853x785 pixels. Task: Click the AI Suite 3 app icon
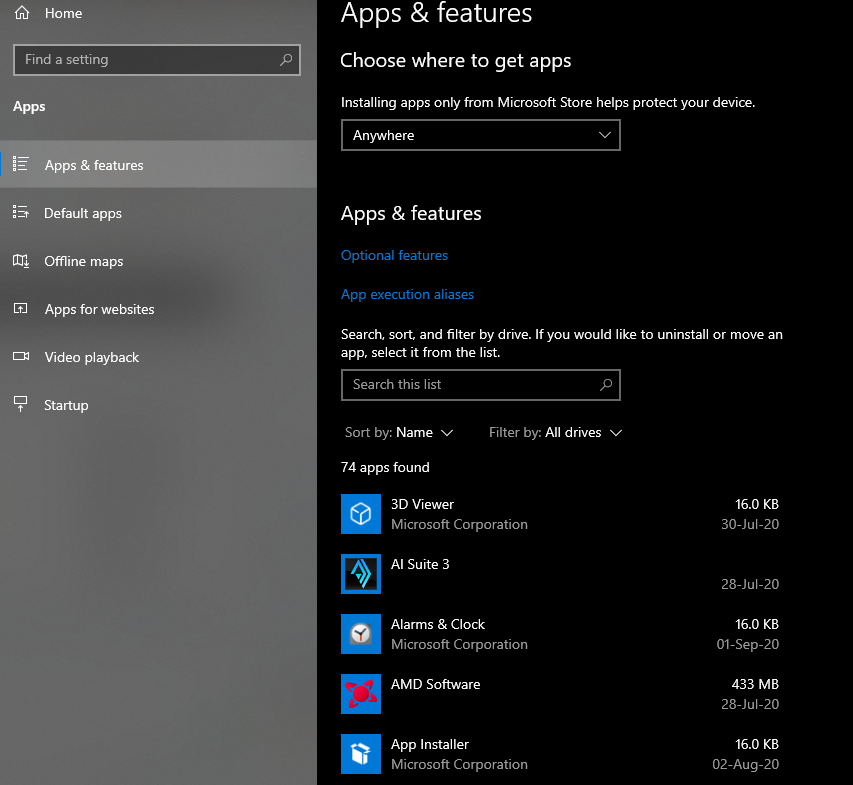click(360, 574)
